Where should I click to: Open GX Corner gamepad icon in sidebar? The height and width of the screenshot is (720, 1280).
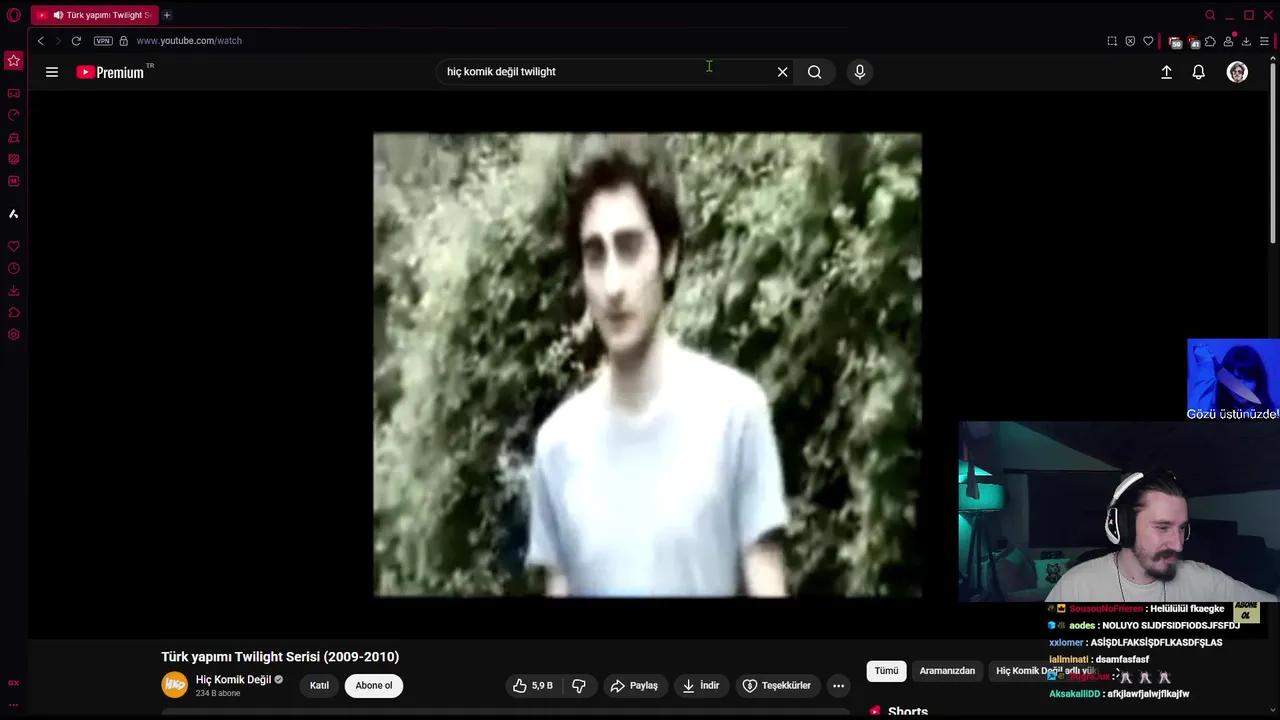[x=14, y=93]
